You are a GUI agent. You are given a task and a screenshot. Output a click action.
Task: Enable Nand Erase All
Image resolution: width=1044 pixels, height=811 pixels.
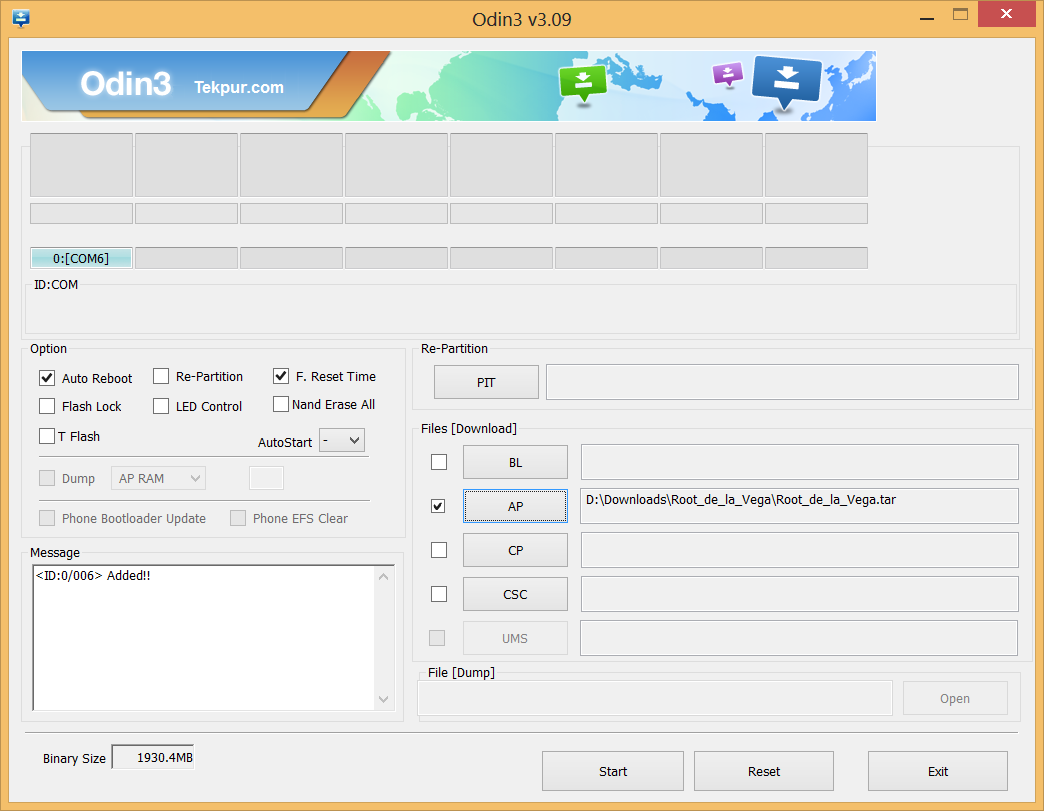pyautogui.click(x=281, y=404)
